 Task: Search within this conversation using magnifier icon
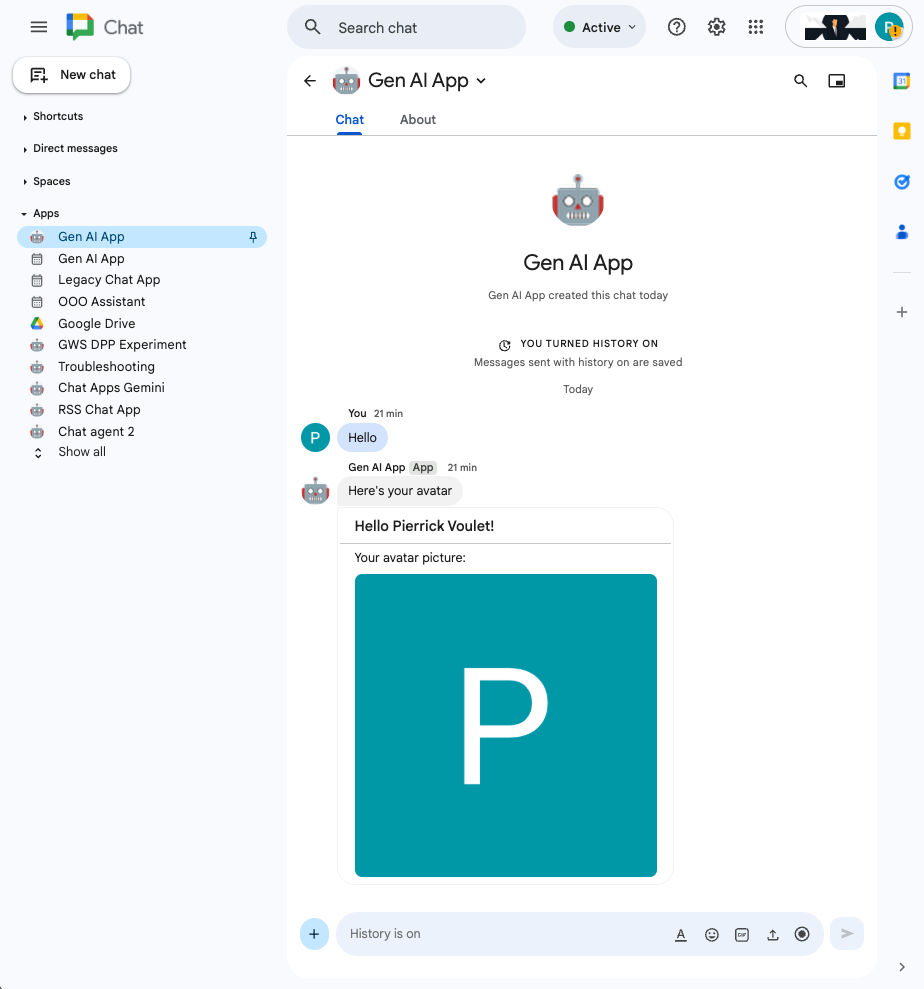[x=800, y=81]
